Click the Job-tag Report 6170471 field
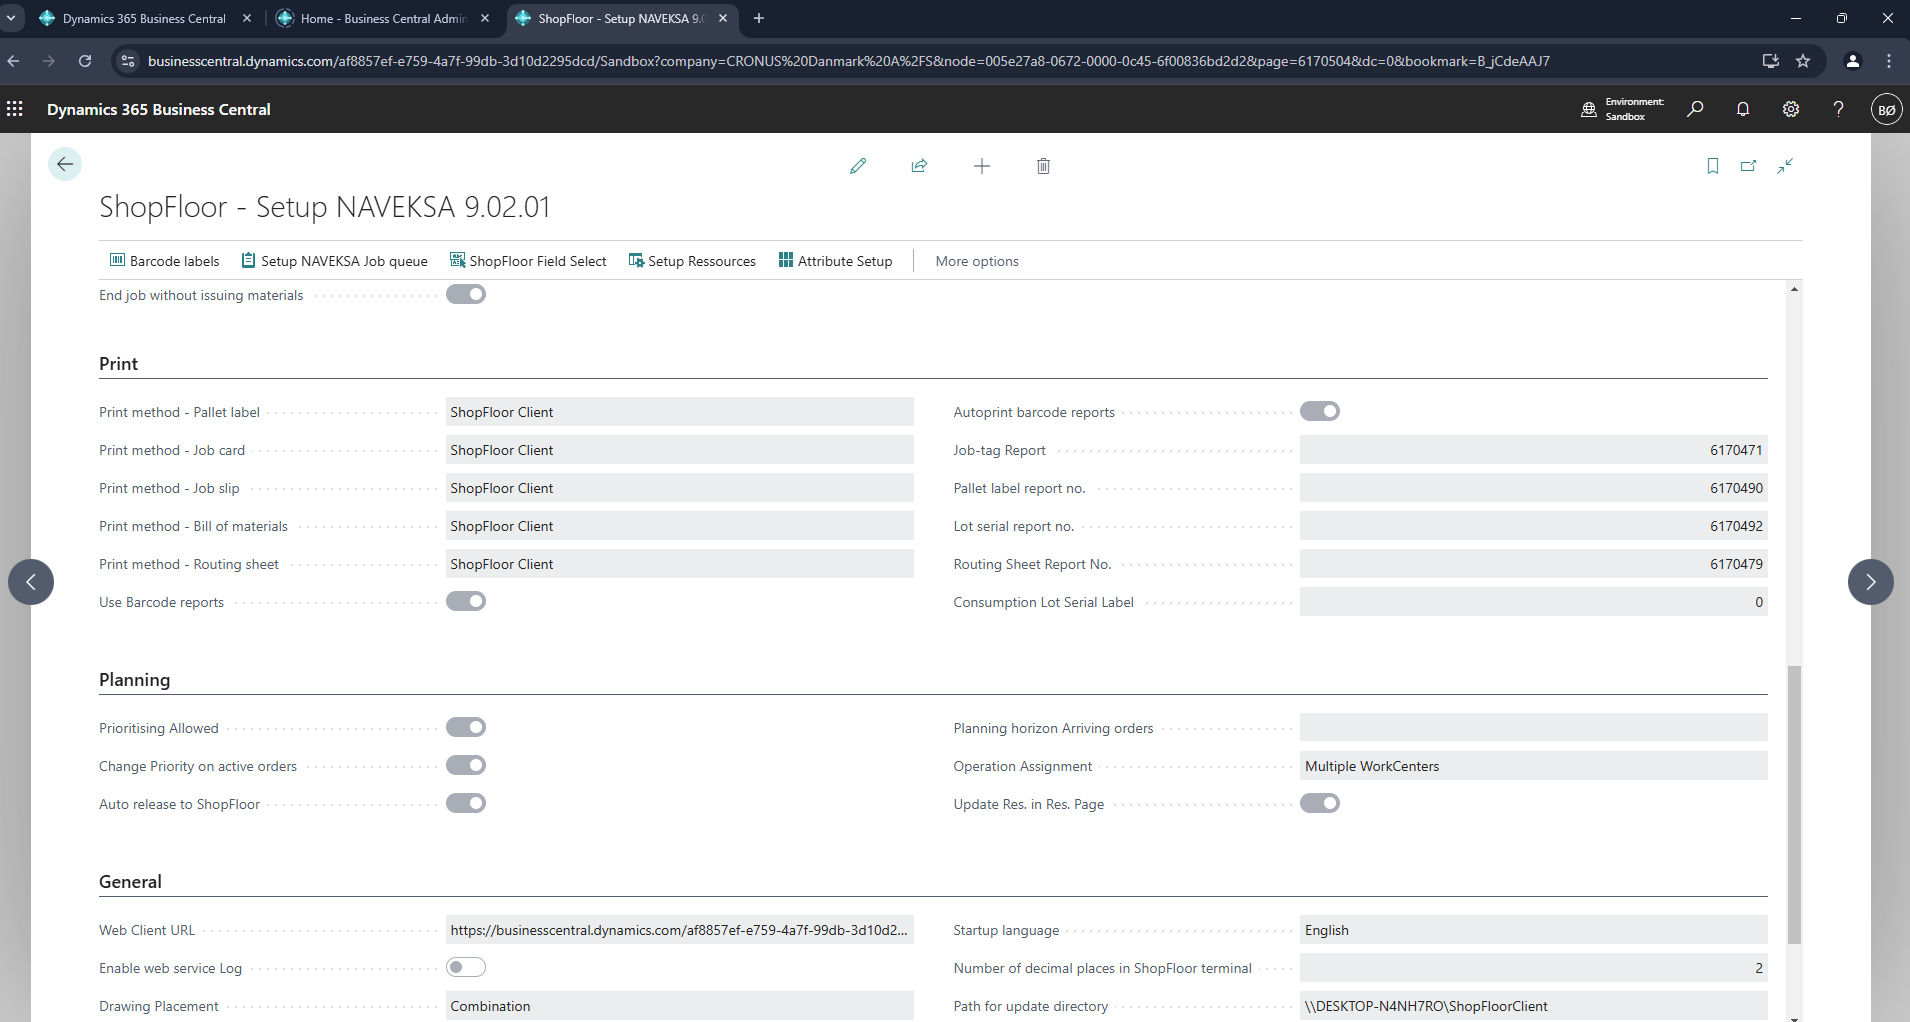The image size is (1910, 1022). pos(1534,450)
